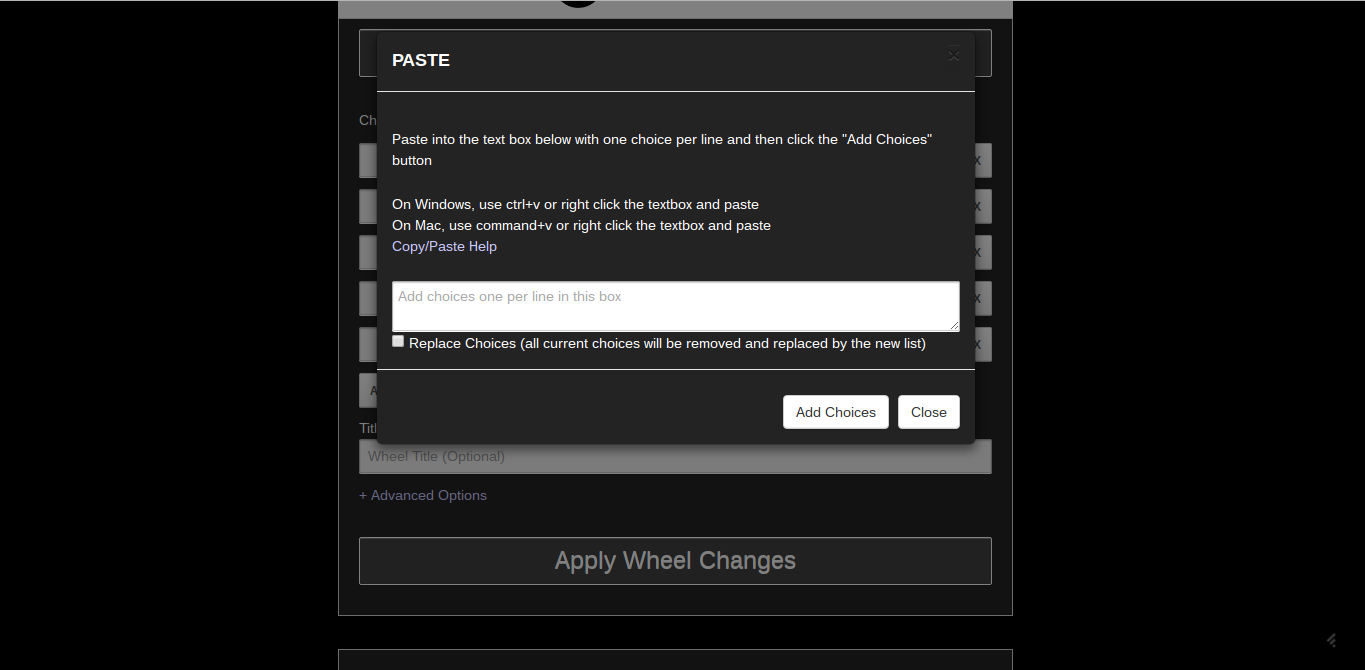Focus the Wheel Title (Optional) field

(x=675, y=456)
